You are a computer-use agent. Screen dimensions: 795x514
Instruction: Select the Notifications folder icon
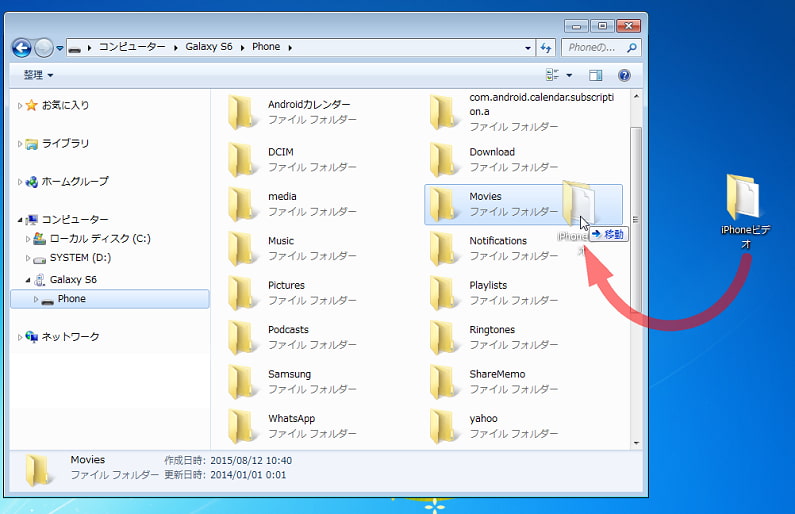click(443, 248)
